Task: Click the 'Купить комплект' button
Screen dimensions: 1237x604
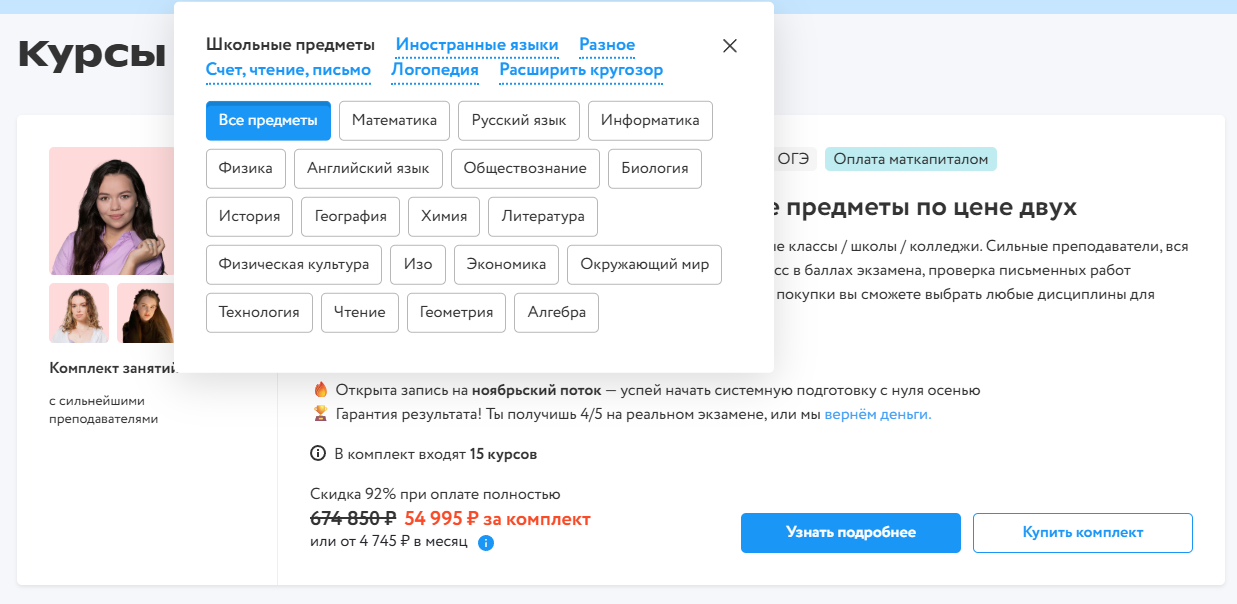Action: click(1082, 533)
